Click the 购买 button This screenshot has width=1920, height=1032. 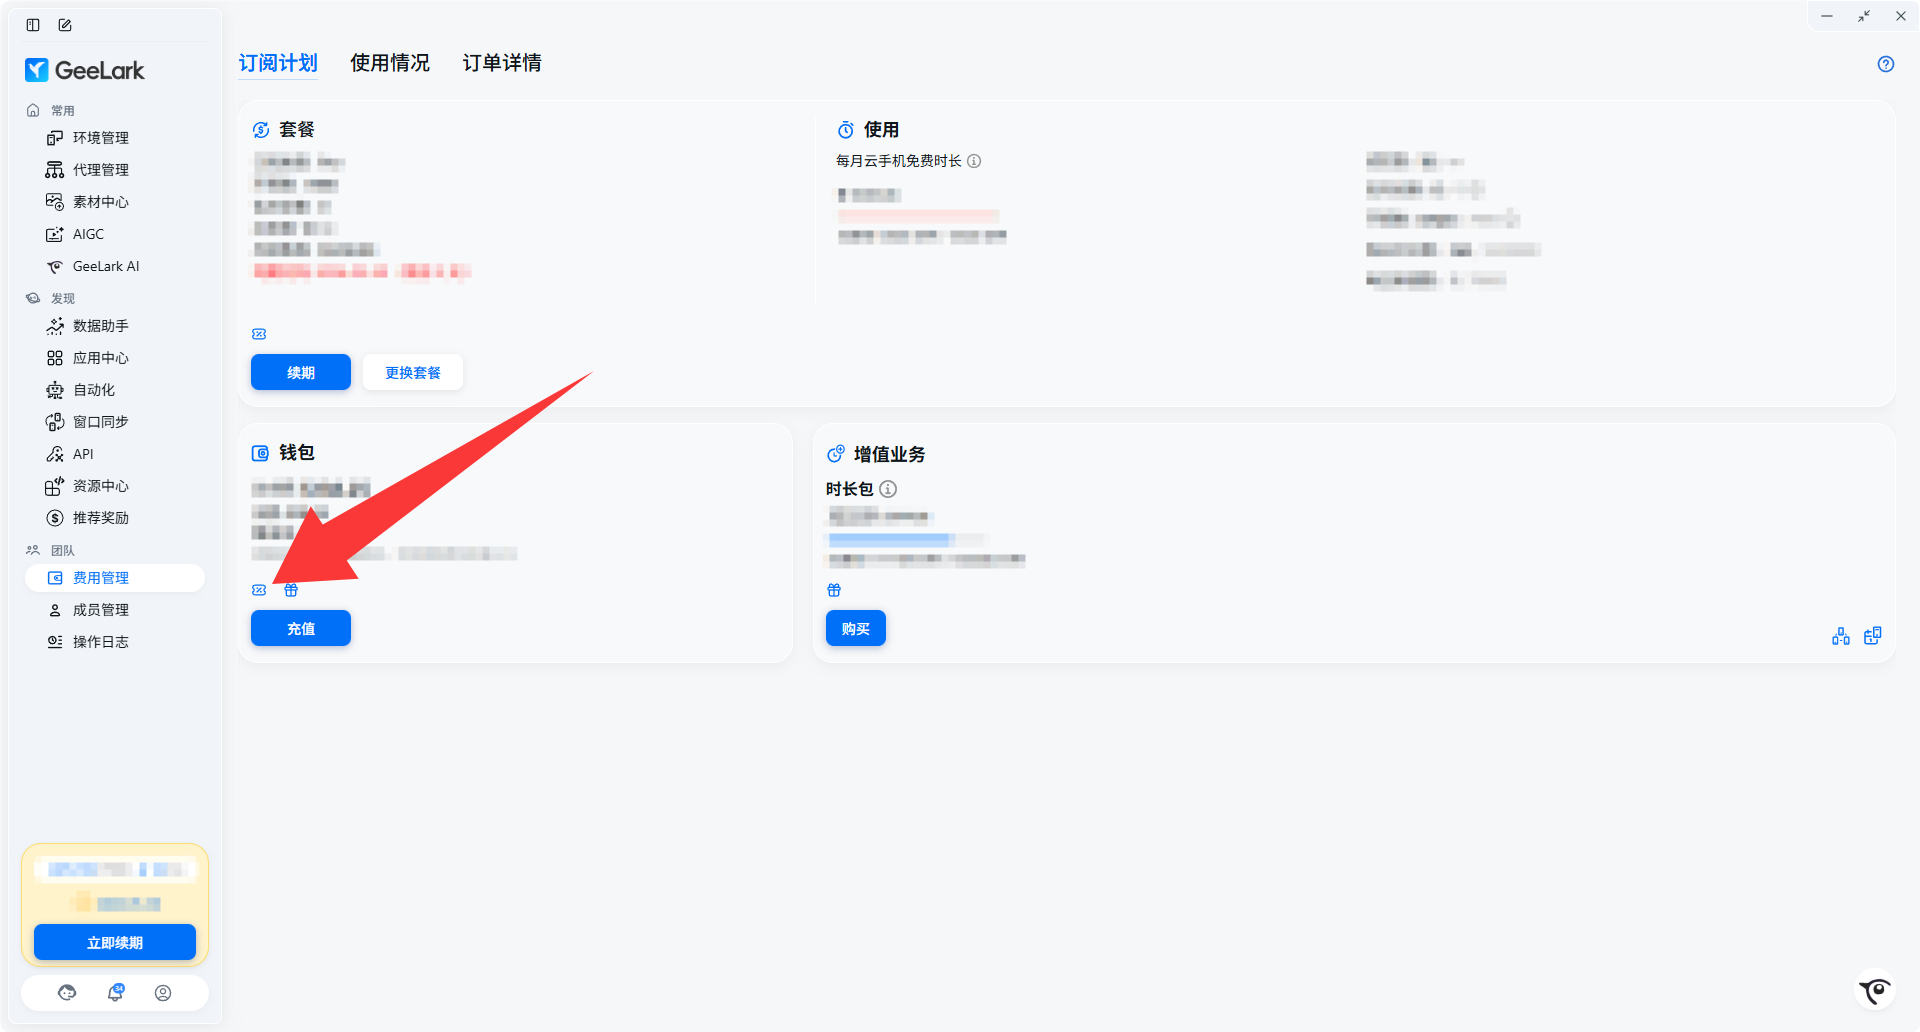856,628
